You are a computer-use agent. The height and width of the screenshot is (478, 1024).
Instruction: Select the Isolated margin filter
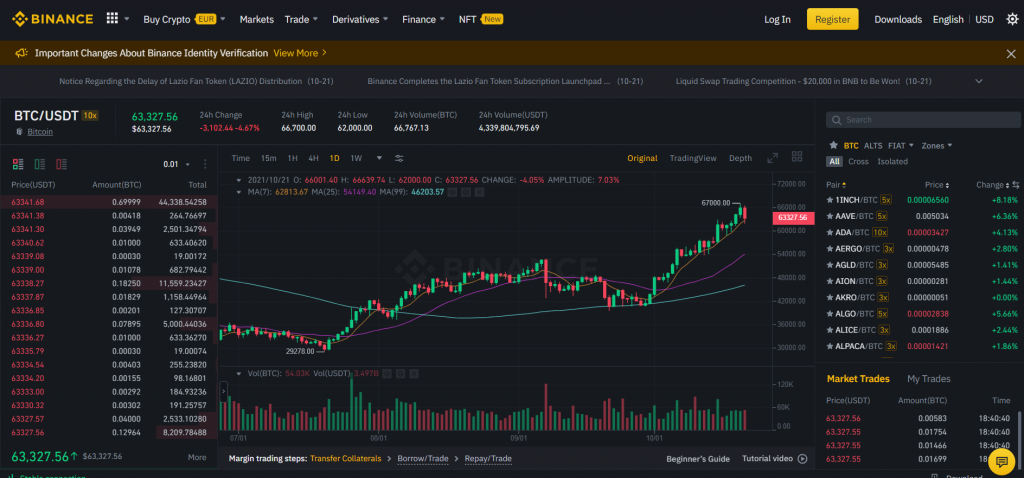893,161
